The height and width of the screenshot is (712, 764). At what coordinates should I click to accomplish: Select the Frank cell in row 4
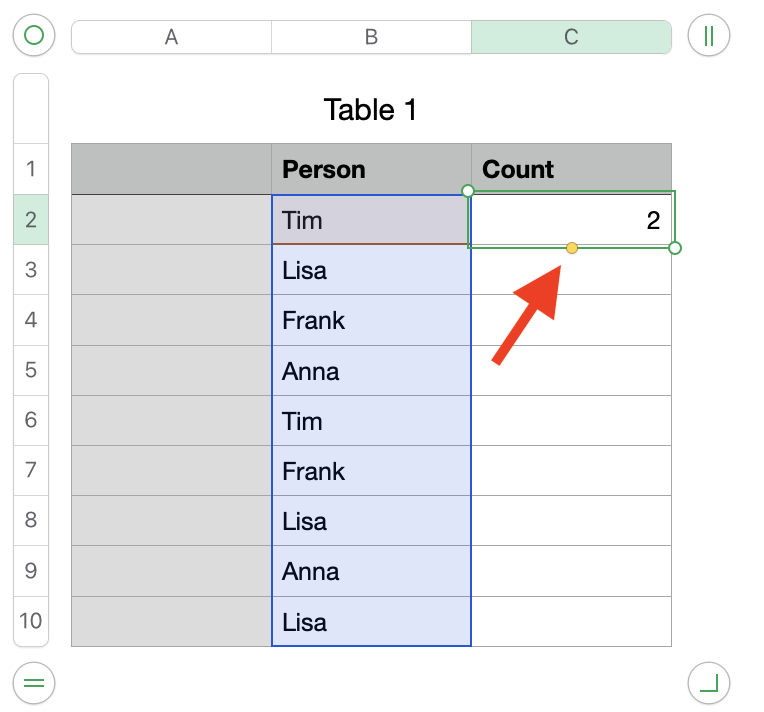point(371,321)
